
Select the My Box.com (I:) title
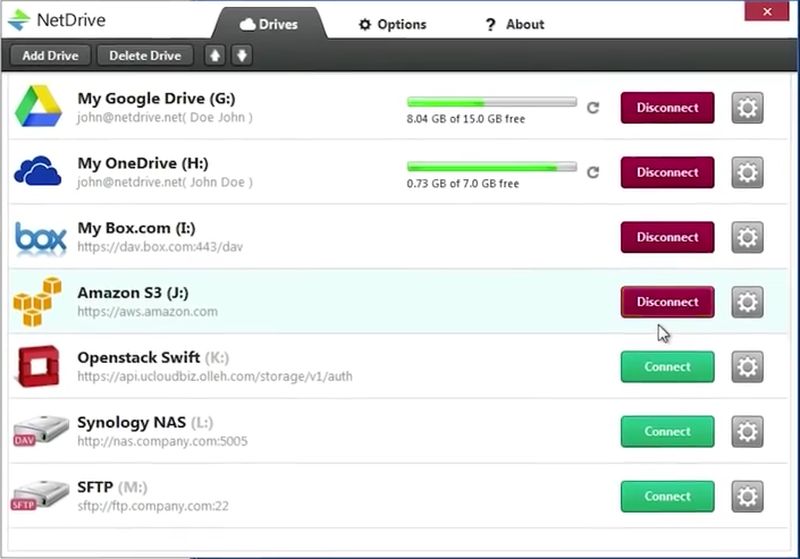(x=136, y=228)
